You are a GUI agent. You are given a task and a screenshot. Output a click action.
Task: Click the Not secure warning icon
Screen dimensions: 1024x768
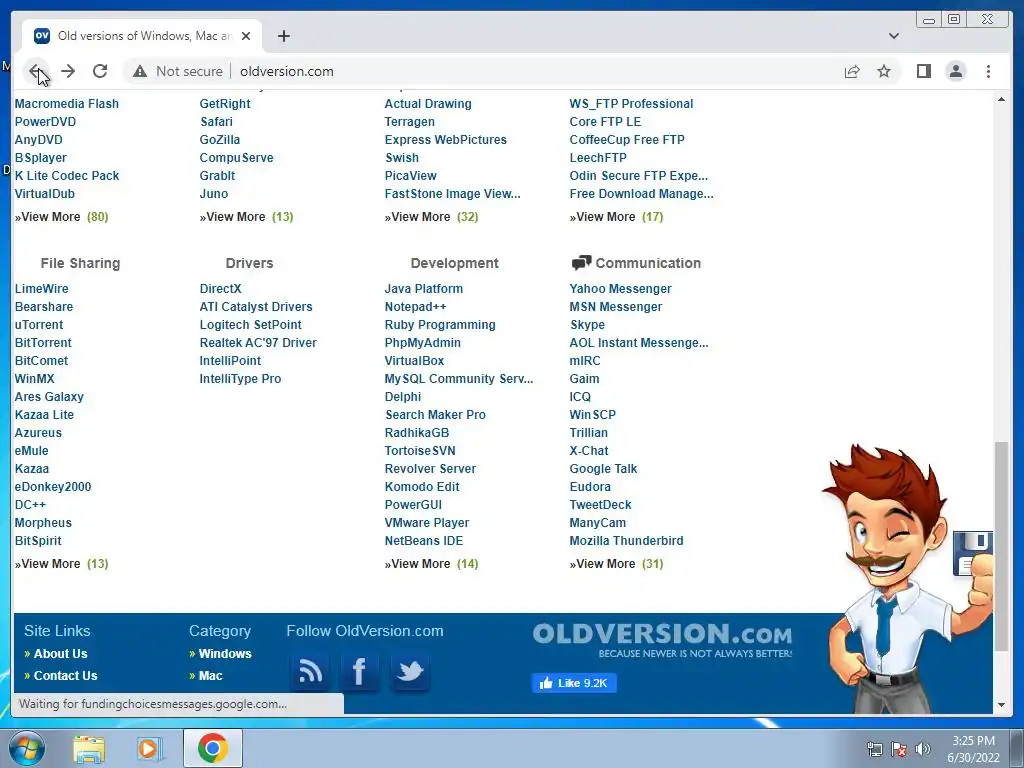coord(140,71)
